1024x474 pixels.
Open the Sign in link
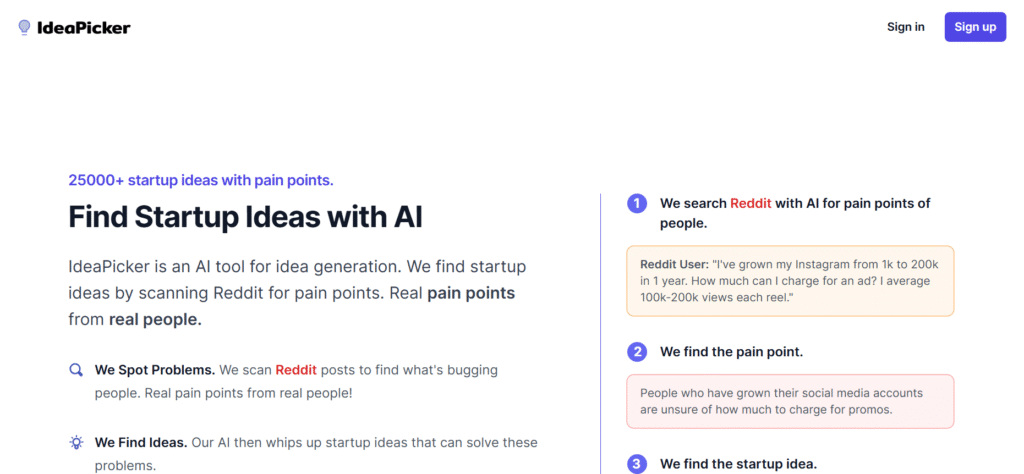click(x=905, y=27)
